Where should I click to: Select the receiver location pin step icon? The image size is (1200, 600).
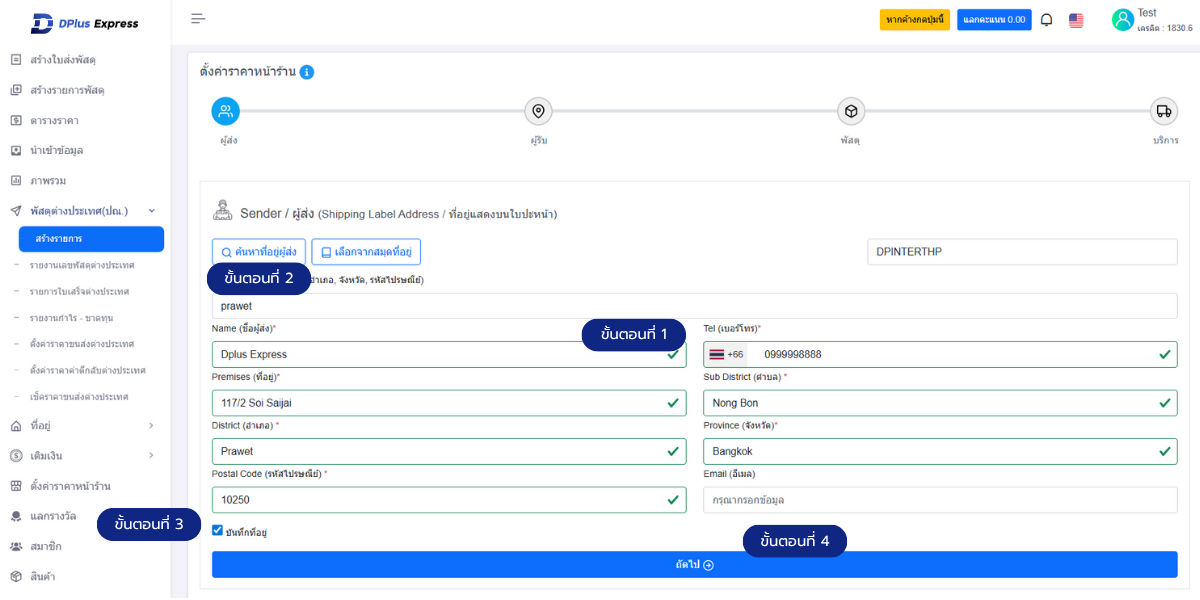(x=538, y=111)
